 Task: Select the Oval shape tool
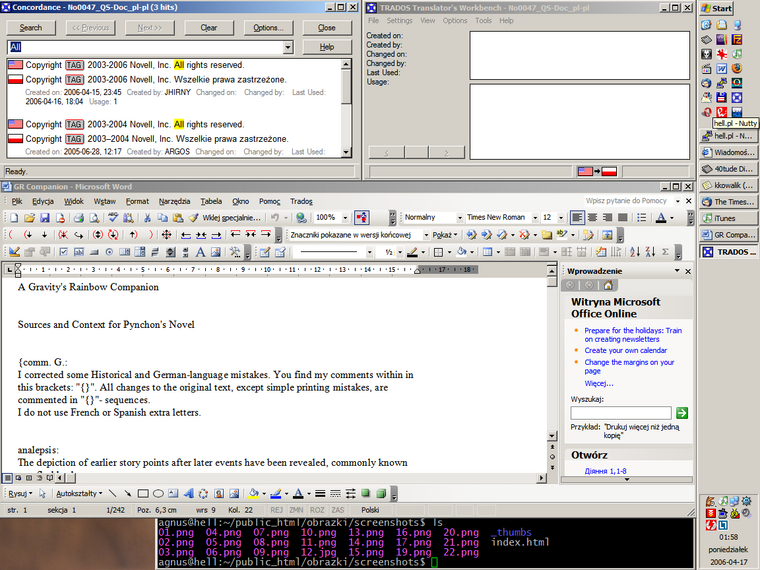(x=158, y=494)
